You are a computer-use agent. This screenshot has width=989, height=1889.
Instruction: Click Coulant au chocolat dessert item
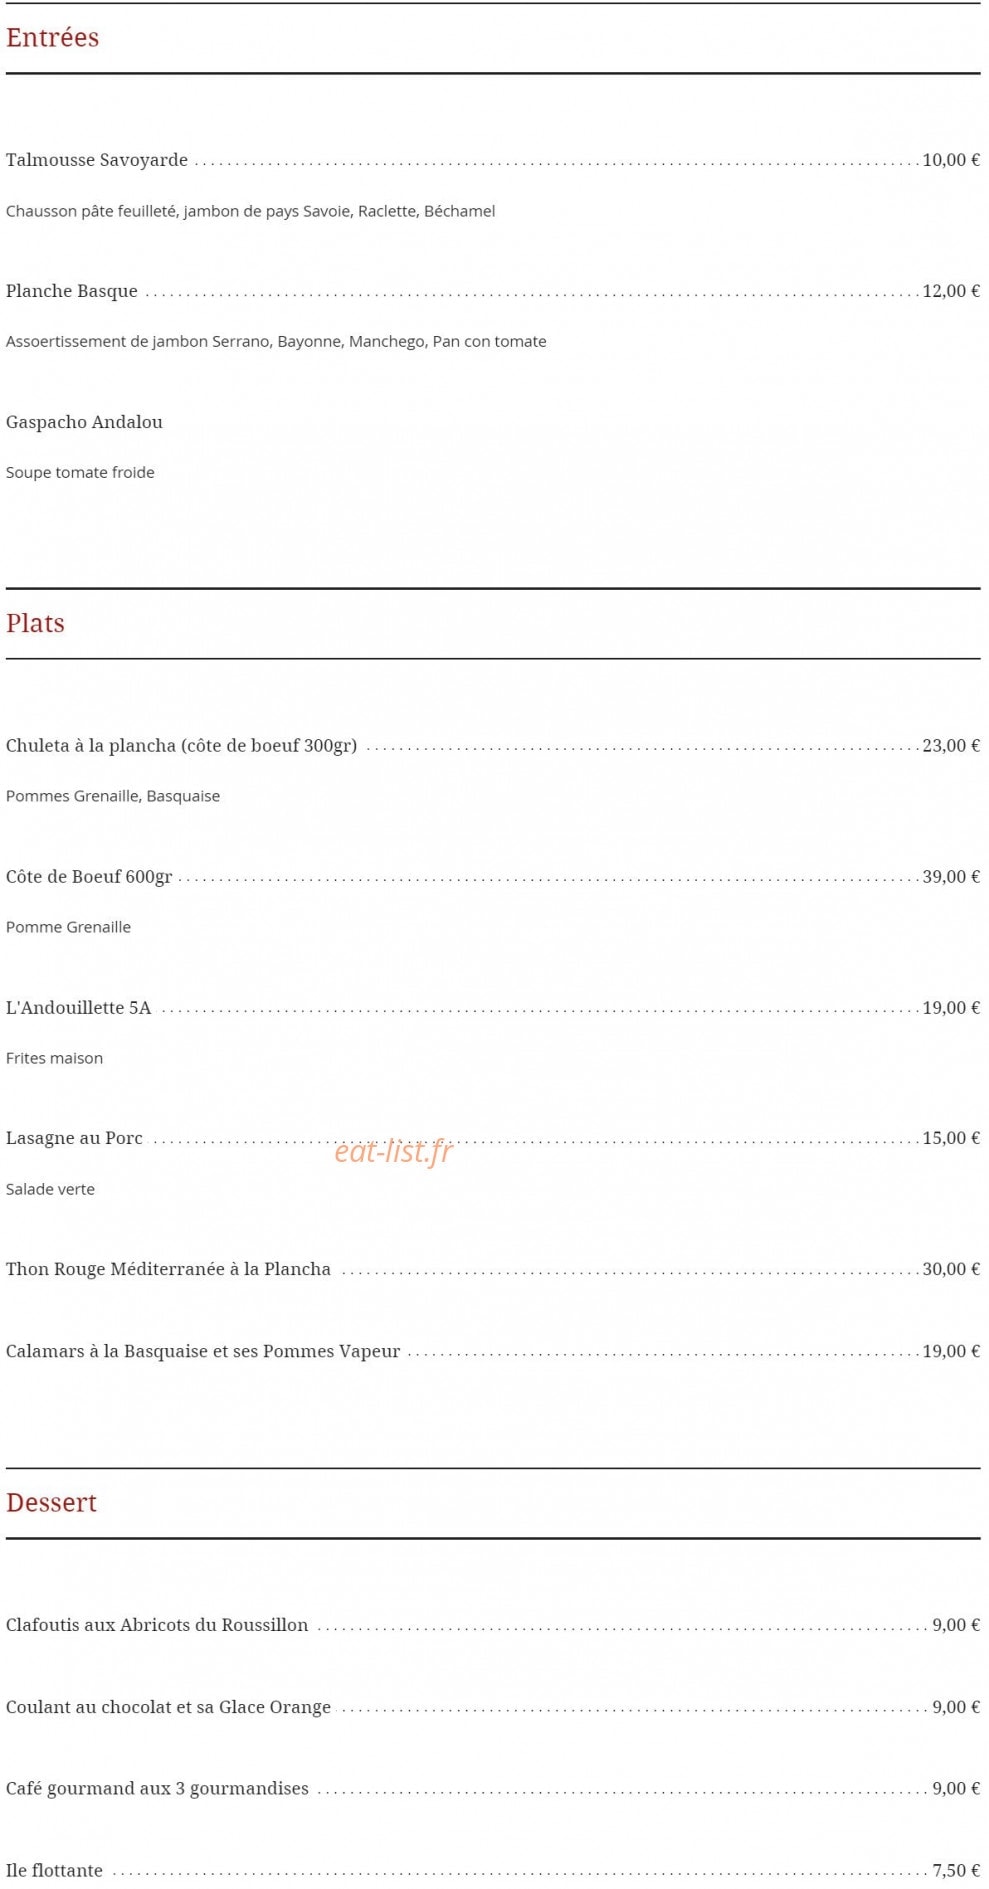coord(168,1707)
